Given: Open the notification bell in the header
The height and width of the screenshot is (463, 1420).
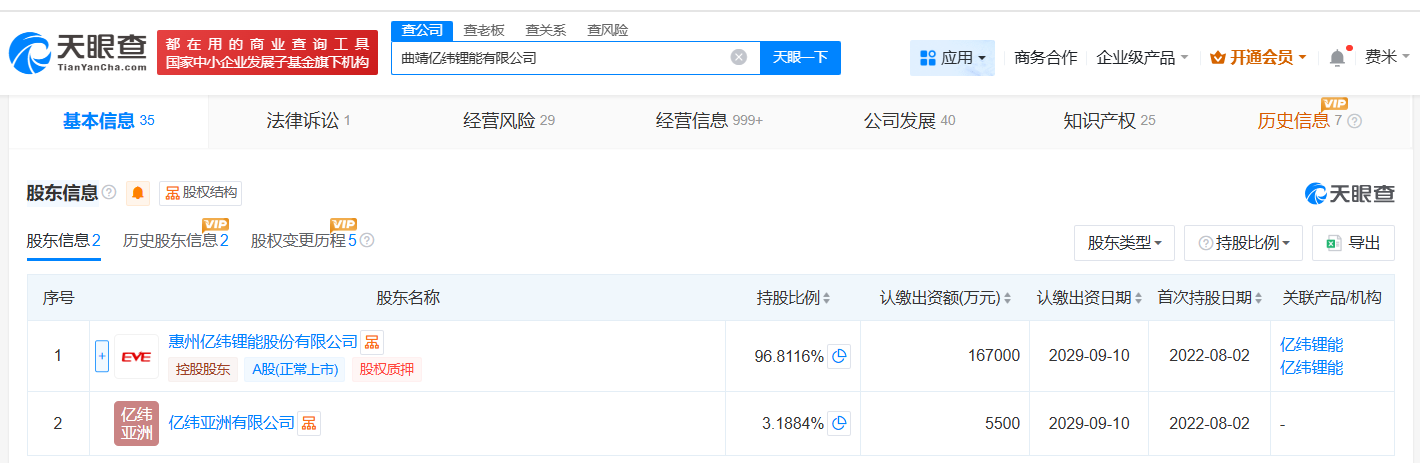Looking at the screenshot, I should pos(1337,57).
